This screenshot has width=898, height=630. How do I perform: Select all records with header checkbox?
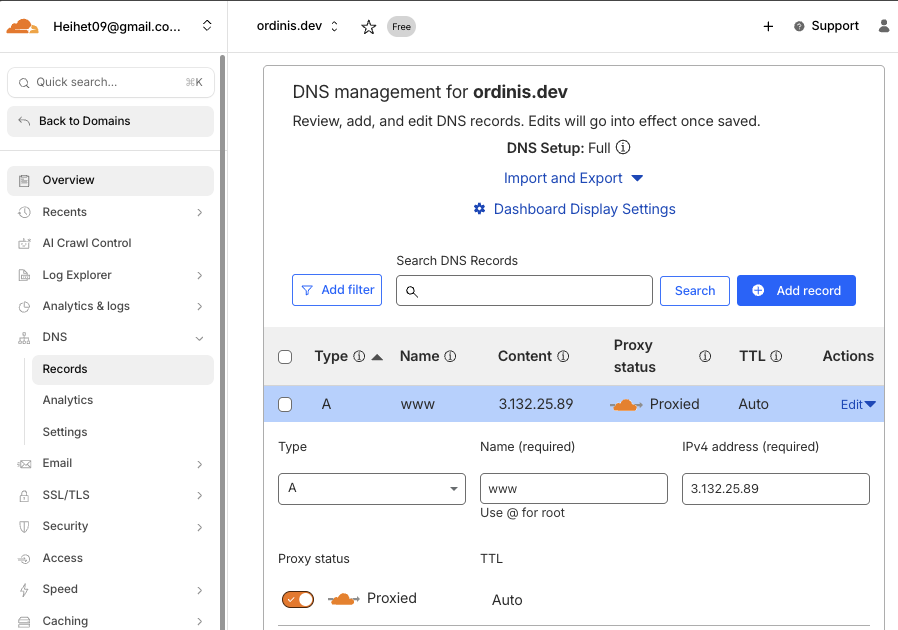point(285,357)
